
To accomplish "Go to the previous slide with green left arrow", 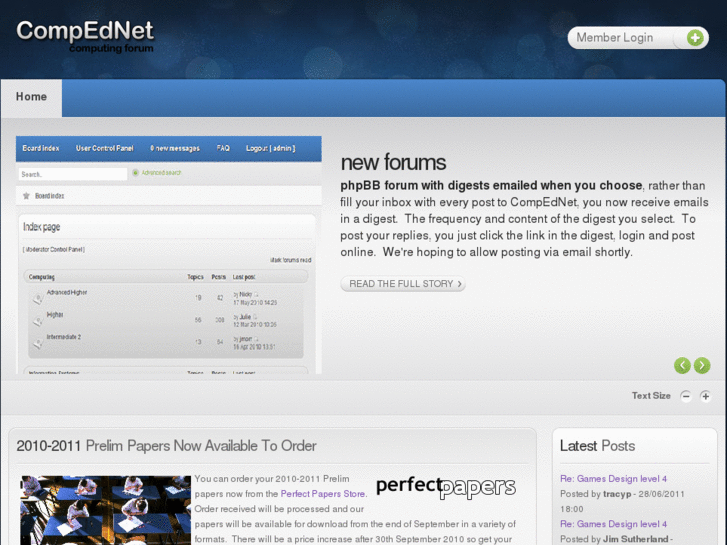I will [682, 365].
